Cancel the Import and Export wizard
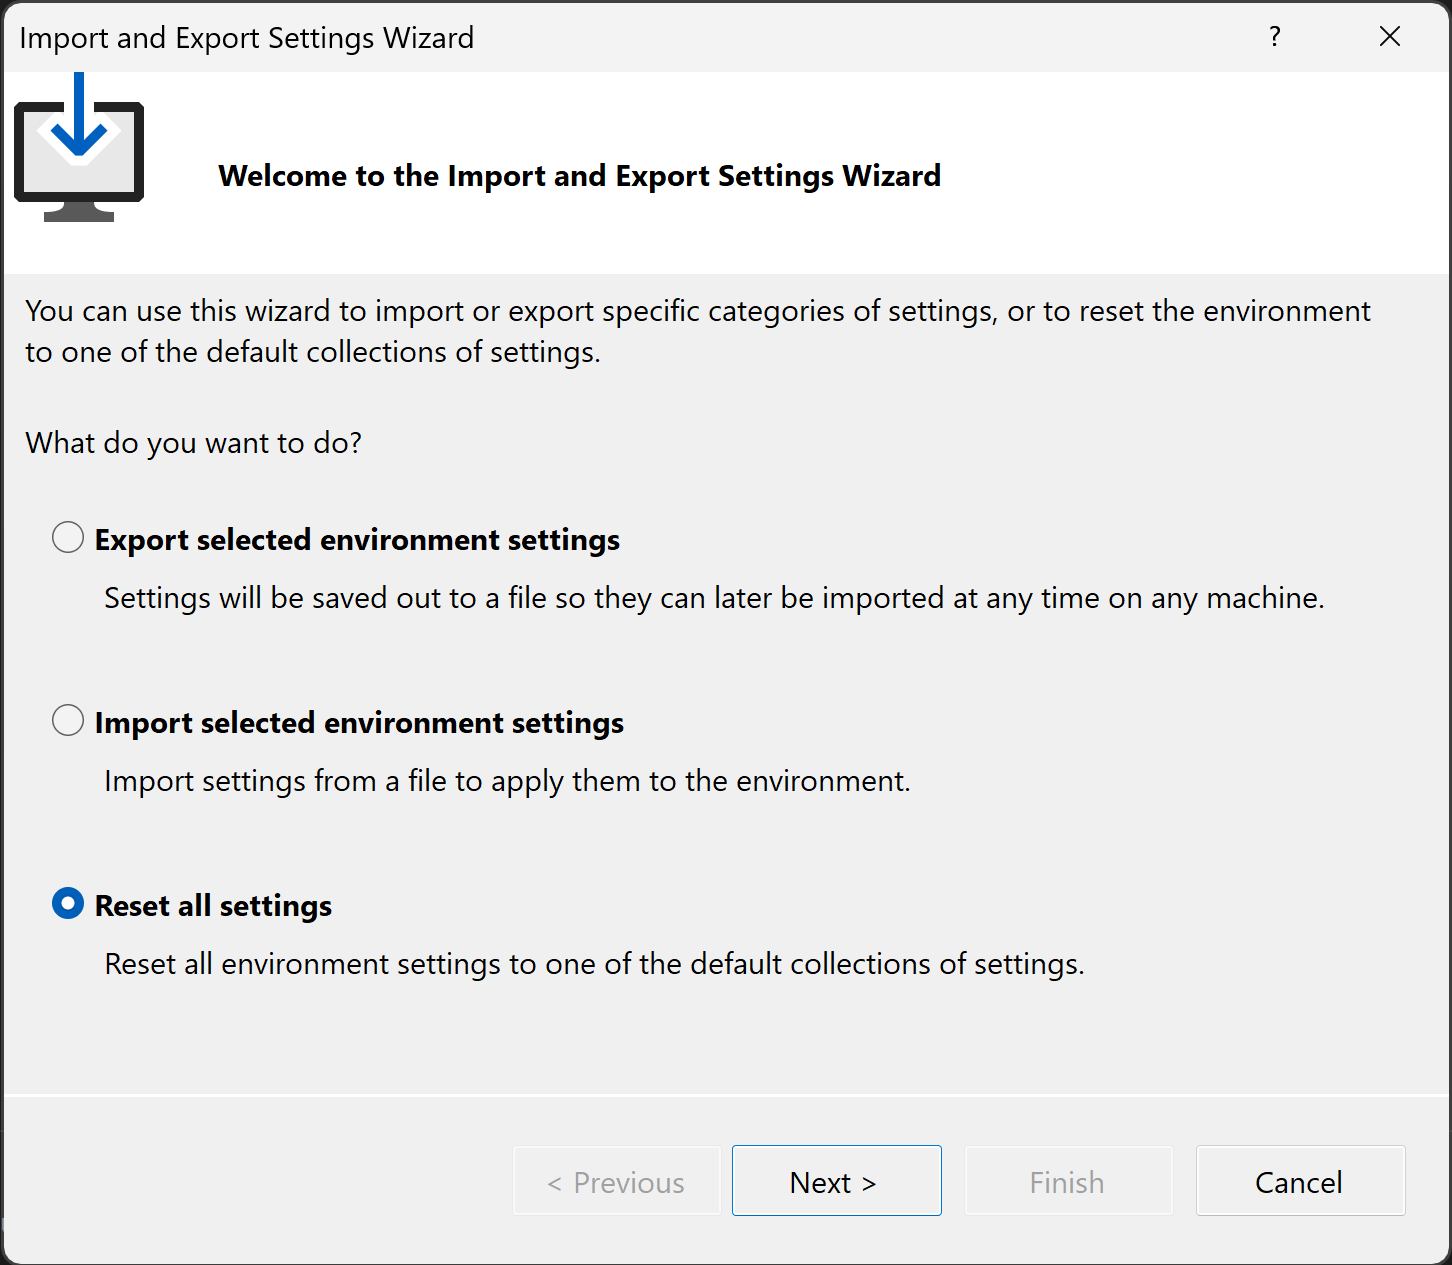 tap(1299, 1181)
